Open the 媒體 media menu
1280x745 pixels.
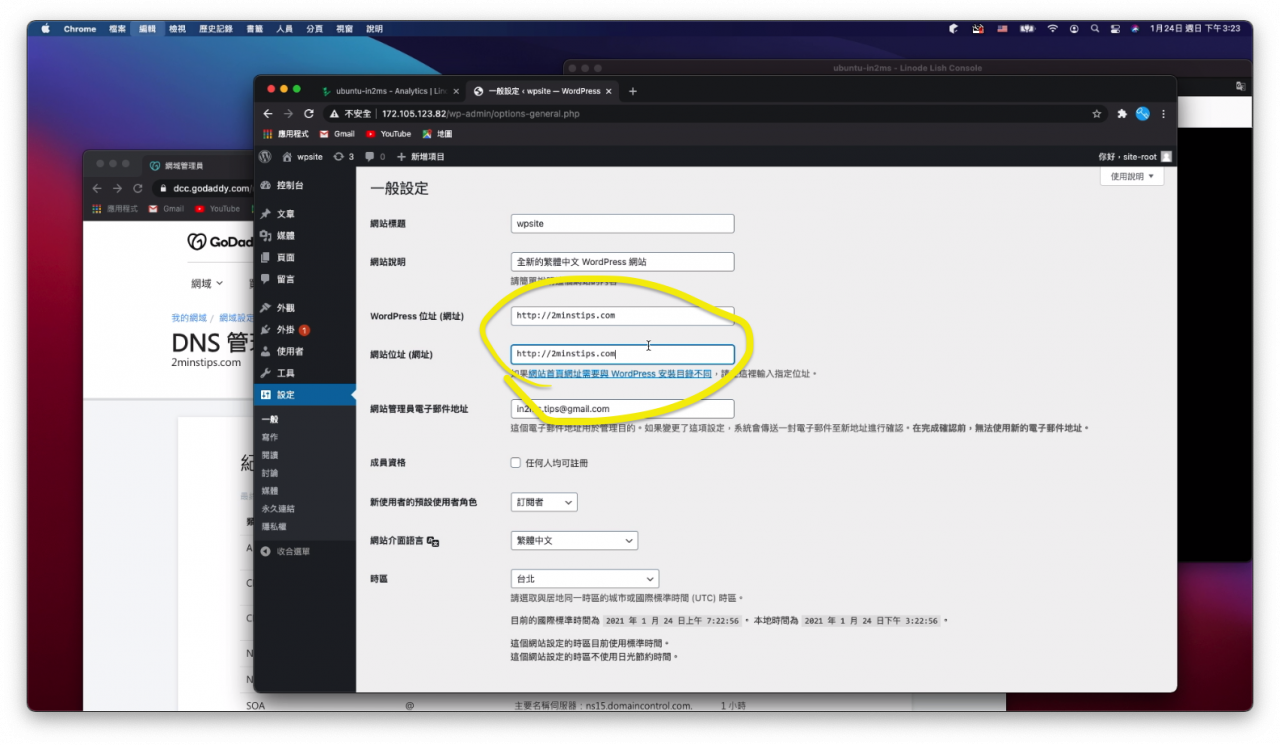tap(304, 236)
